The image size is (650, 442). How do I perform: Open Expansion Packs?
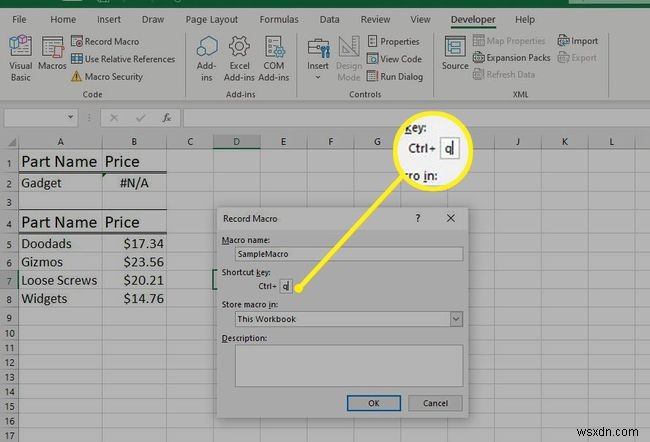click(512, 58)
